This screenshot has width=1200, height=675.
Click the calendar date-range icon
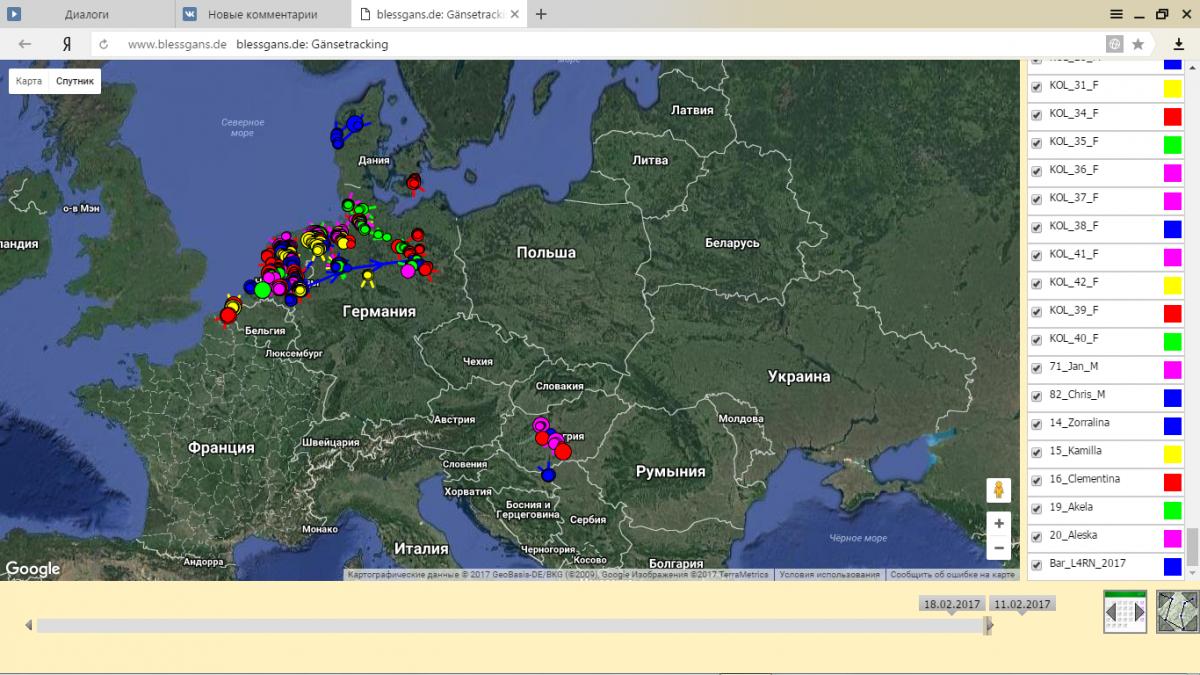1125,611
